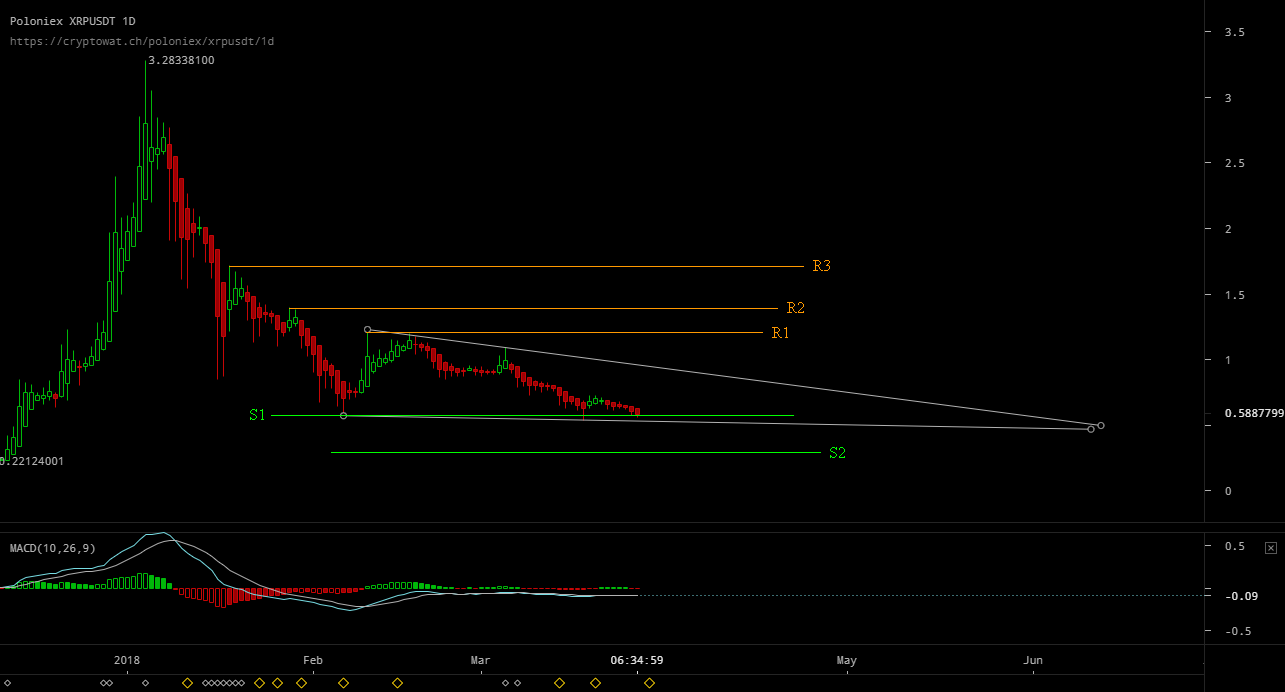Select the S2 support label
The width and height of the screenshot is (1285, 692).
tap(838, 453)
